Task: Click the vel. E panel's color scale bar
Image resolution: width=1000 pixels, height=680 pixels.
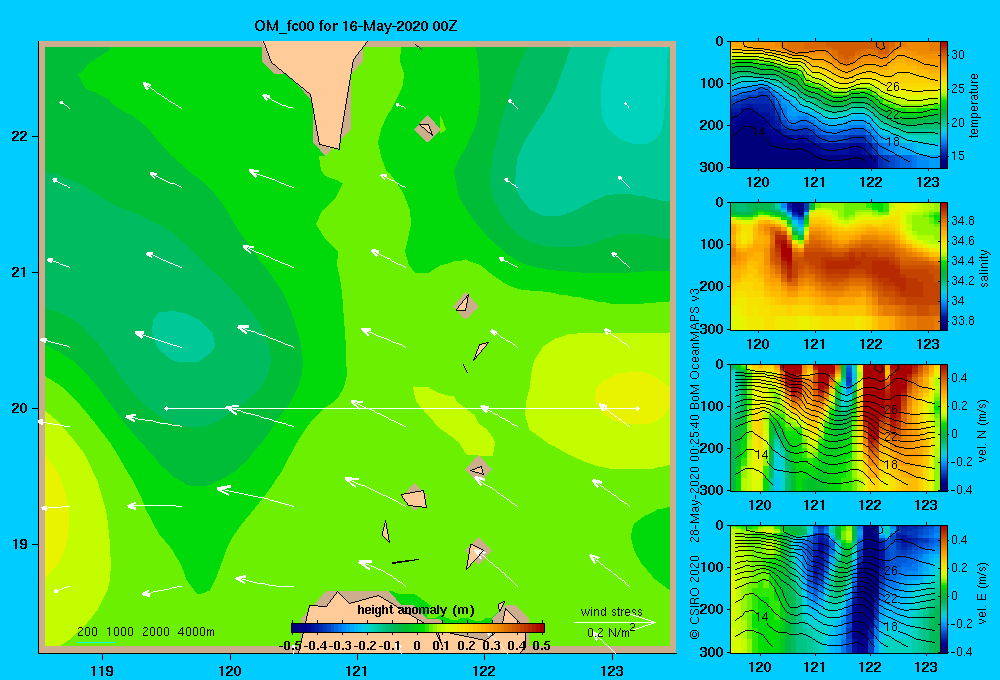Action: 944,589
